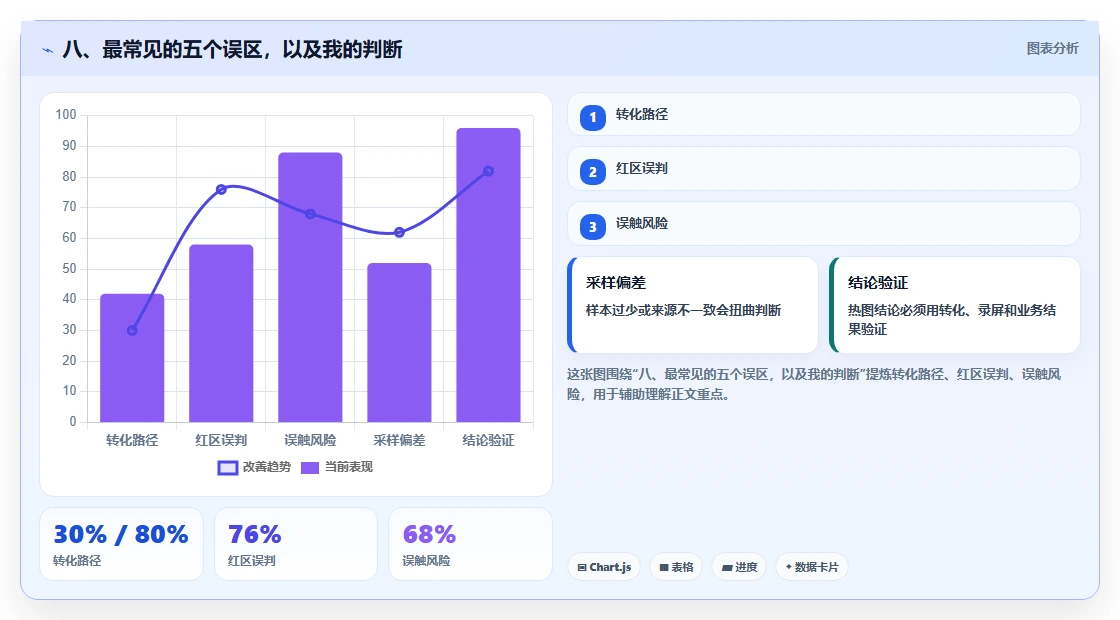Image resolution: width=1120 pixels, height=620 pixels.
Task: Click the 76% stat value
Action: tap(254, 534)
